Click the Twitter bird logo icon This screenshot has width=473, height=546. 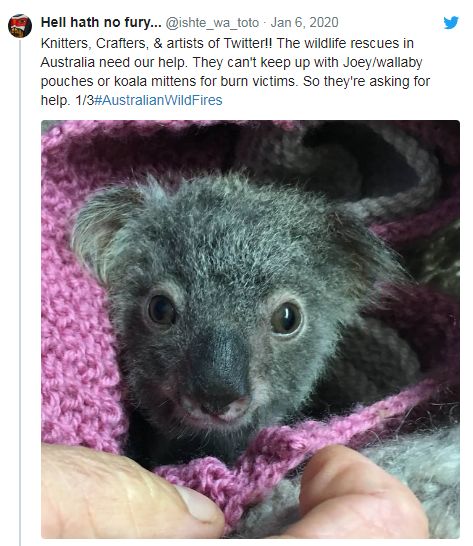(451, 23)
